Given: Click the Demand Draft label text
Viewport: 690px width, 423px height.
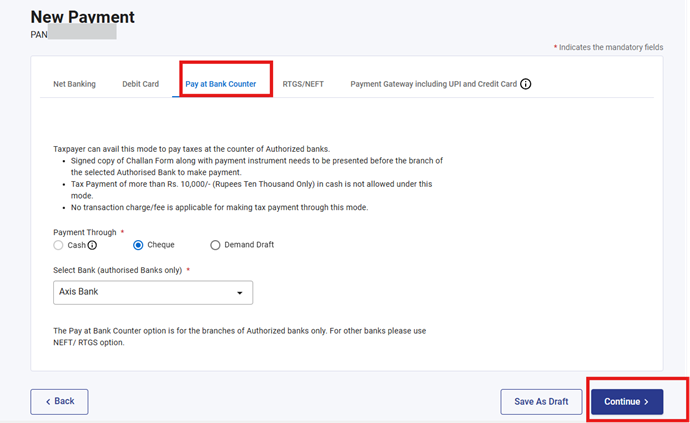Looking at the screenshot, I should tap(250, 245).
